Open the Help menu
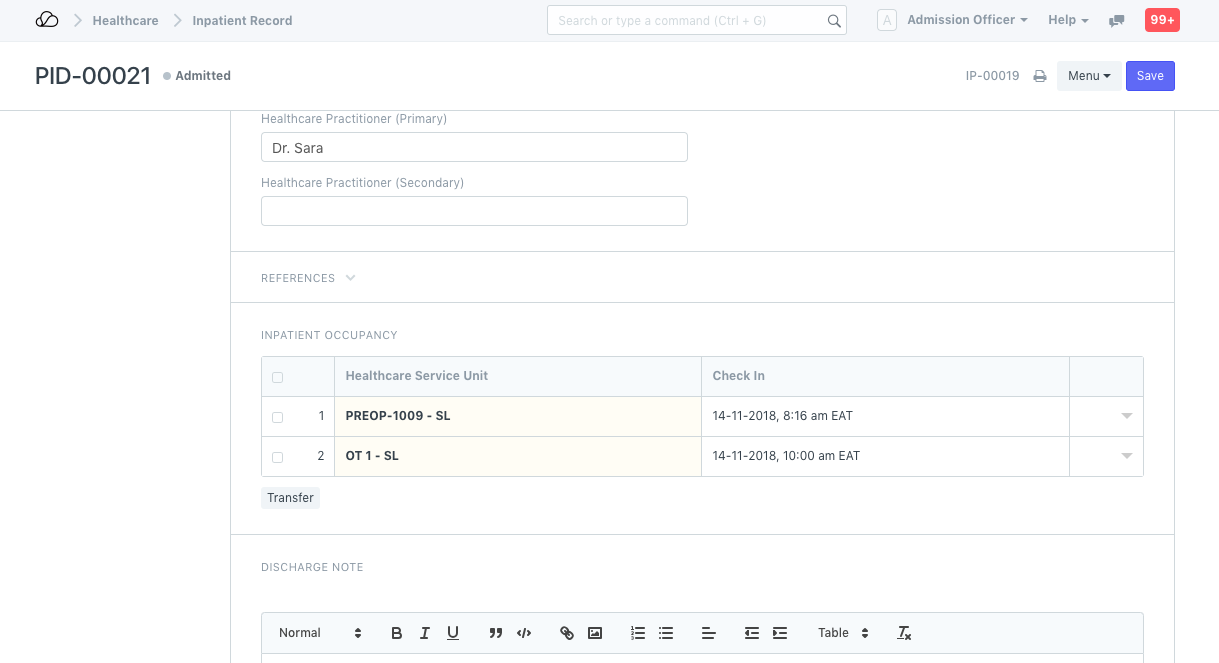This screenshot has width=1219, height=663. (x=1067, y=19)
